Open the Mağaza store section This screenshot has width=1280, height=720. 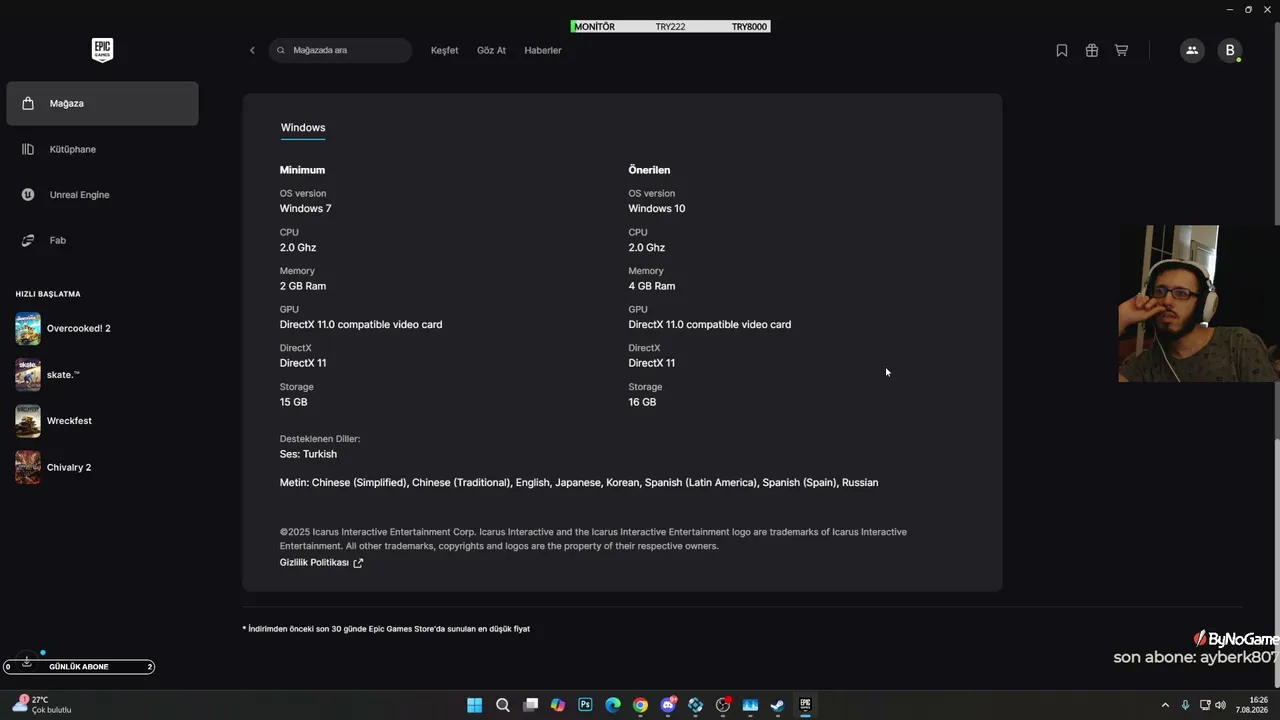click(x=102, y=103)
